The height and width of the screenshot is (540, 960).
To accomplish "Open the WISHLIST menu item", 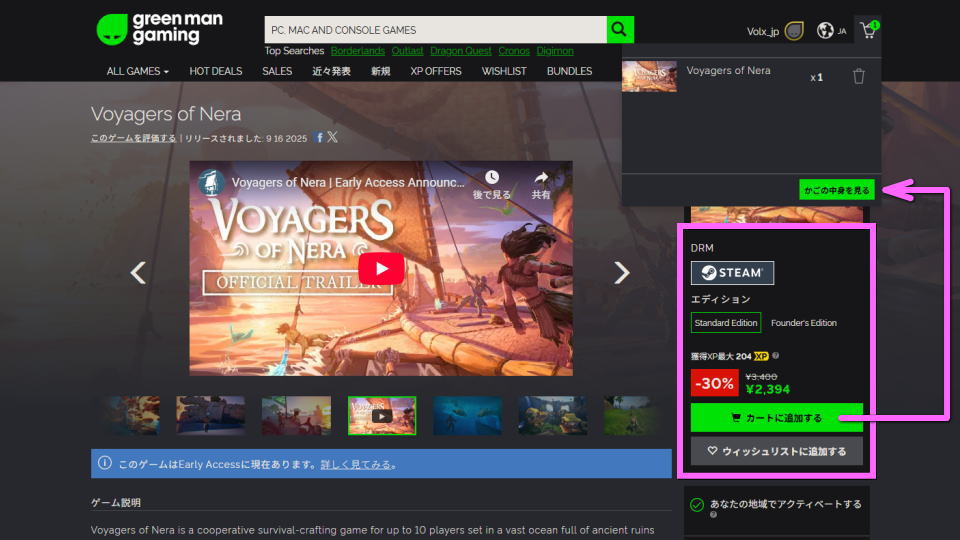I will point(504,71).
